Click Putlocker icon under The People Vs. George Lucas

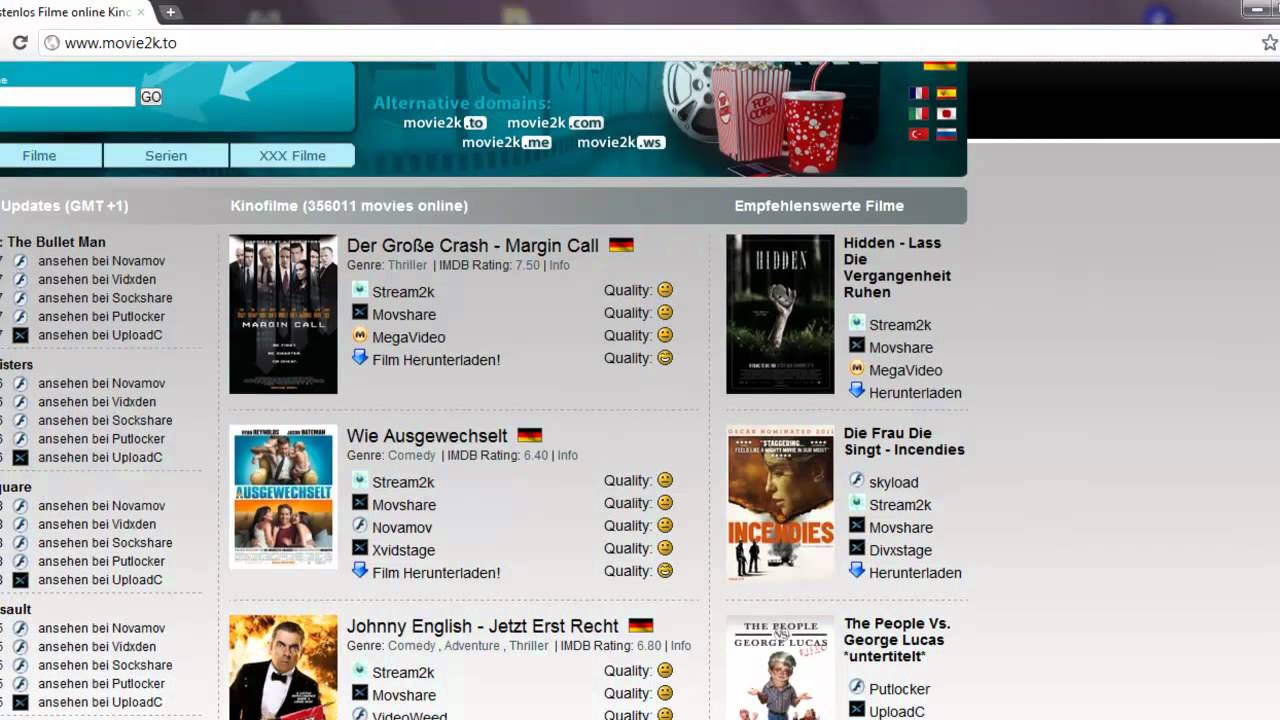[857, 688]
